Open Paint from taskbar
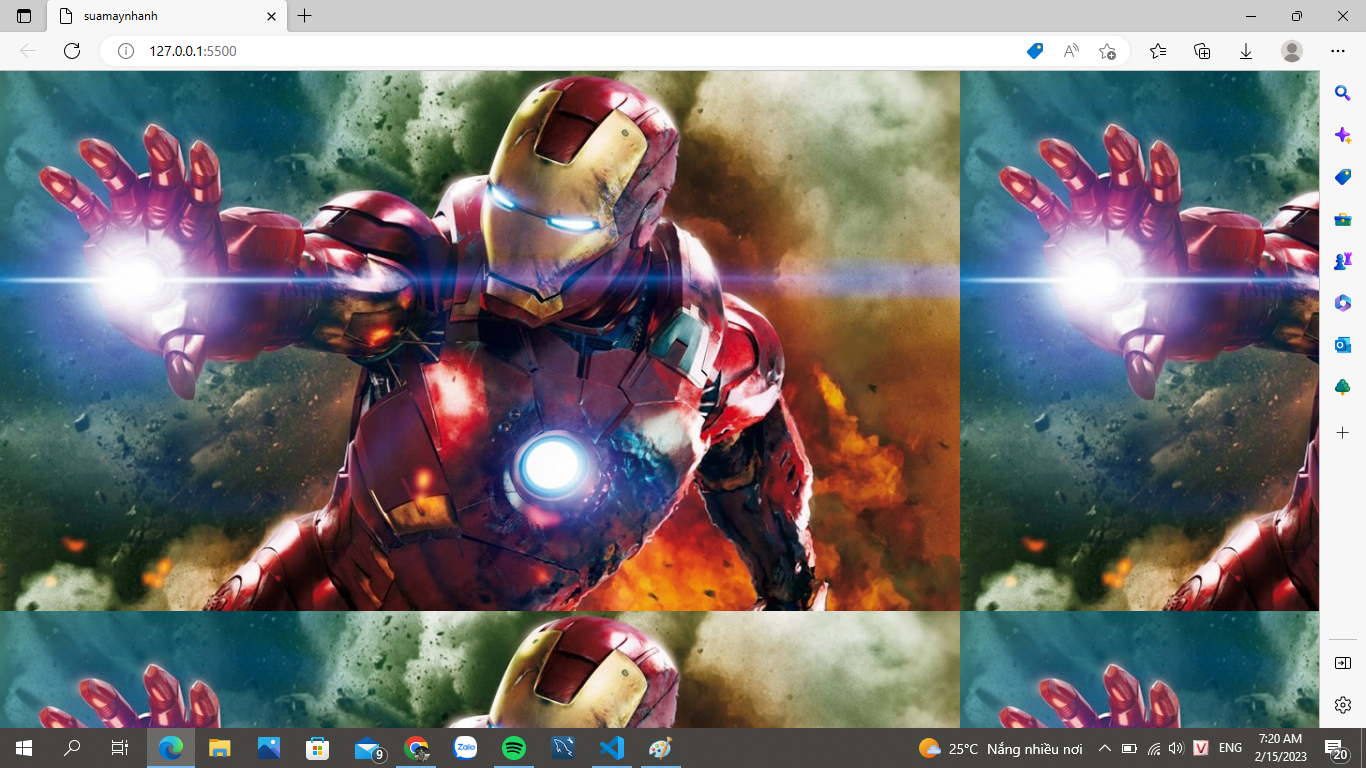Image resolution: width=1366 pixels, height=768 pixels. click(x=661, y=748)
